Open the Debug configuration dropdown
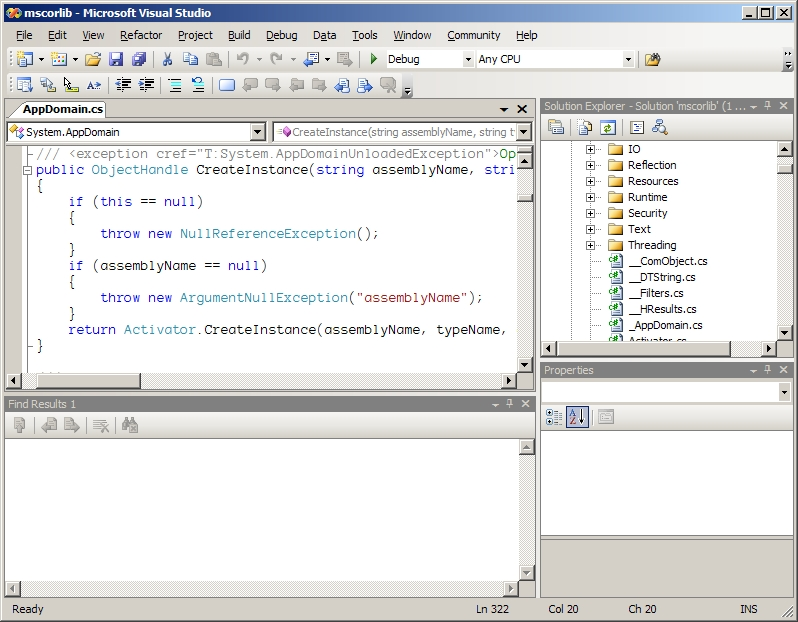The height and width of the screenshot is (622, 798). [468, 60]
